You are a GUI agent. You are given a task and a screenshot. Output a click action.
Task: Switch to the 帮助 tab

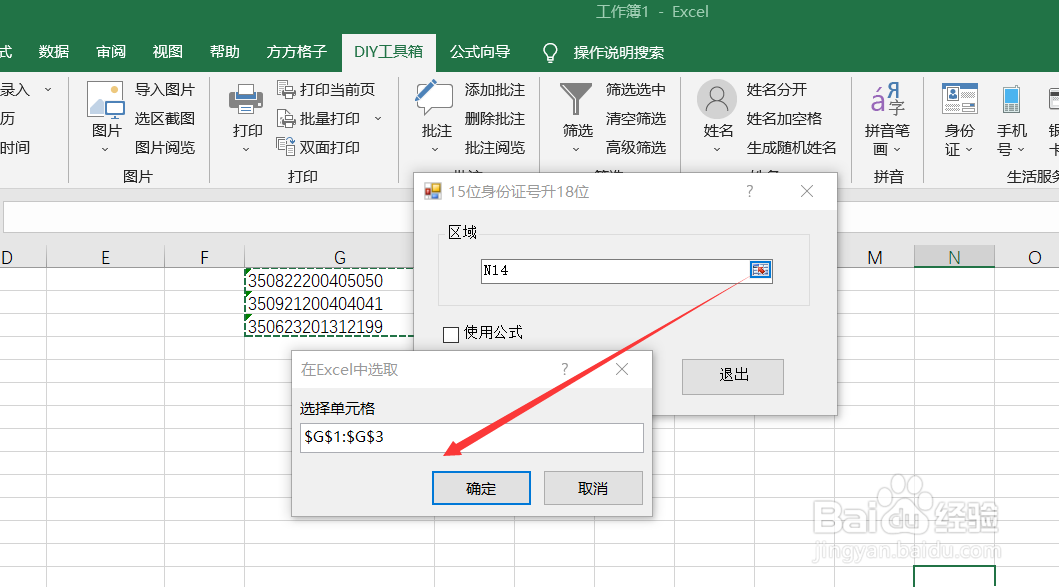(x=224, y=52)
